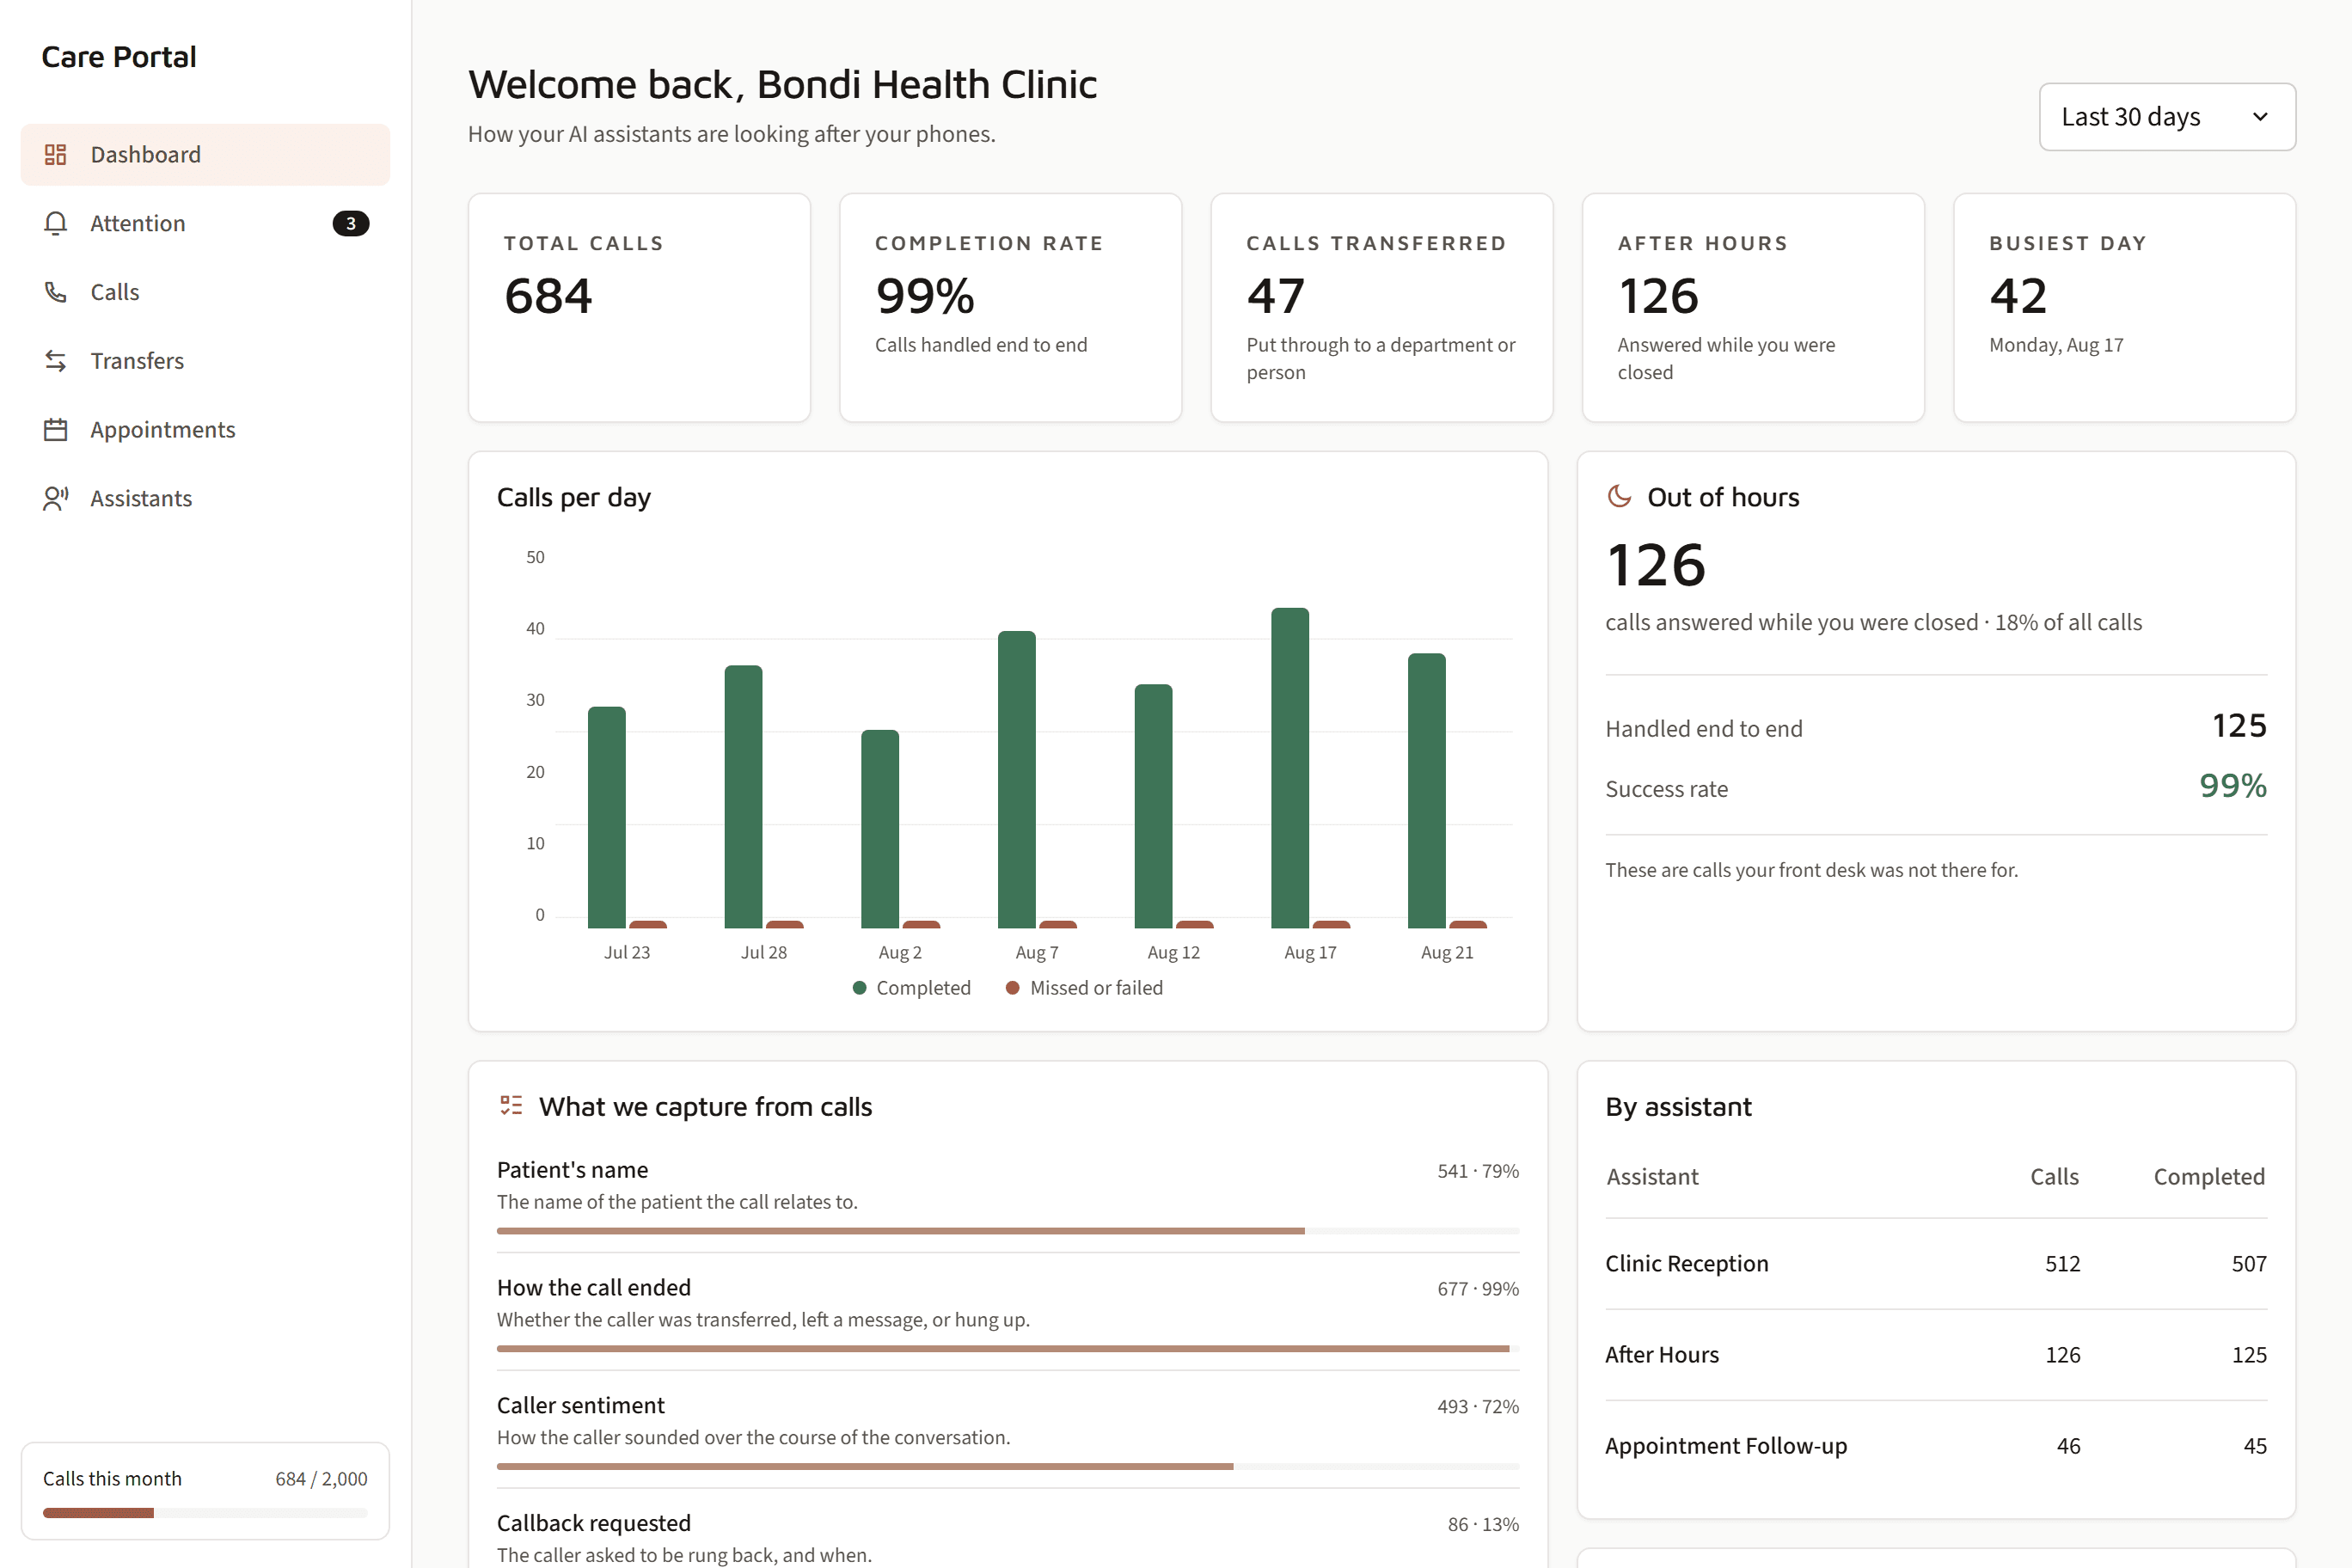This screenshot has height=1568, width=2352.
Task: Click the Caller sentiment title
Action: (x=581, y=1406)
